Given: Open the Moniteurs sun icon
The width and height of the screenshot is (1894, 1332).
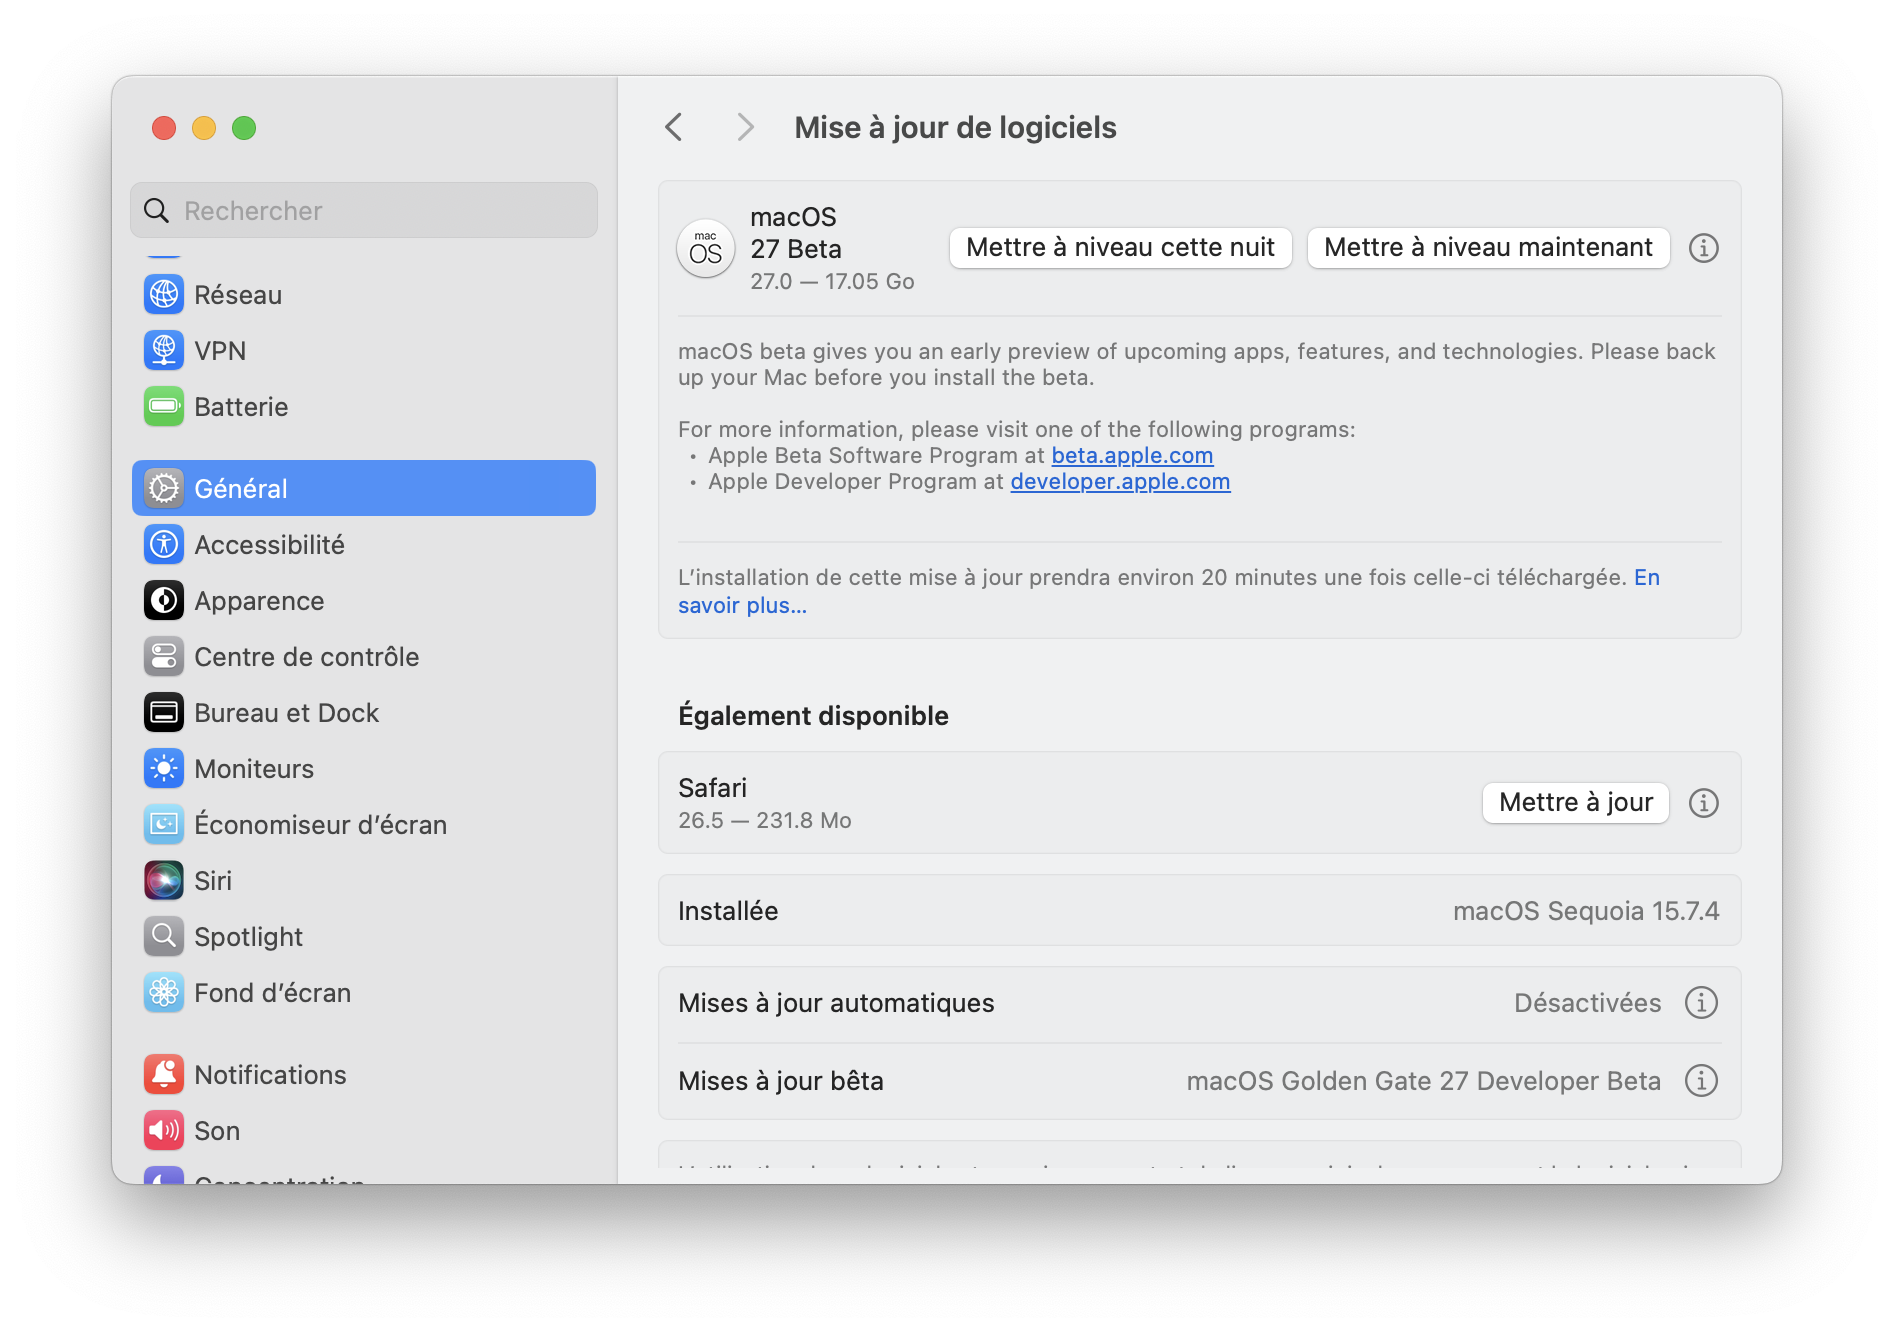Looking at the screenshot, I should click(x=164, y=769).
